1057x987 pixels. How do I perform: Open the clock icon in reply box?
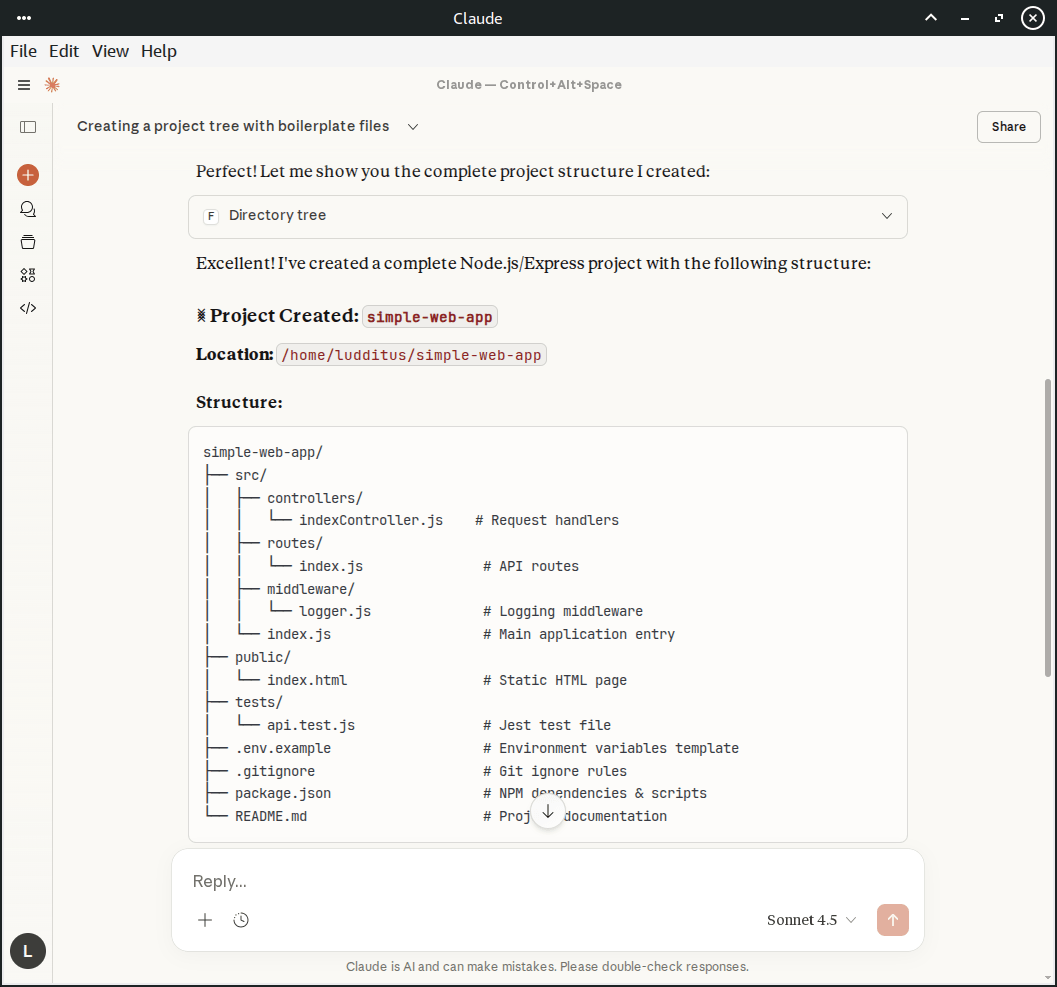pyautogui.click(x=241, y=920)
